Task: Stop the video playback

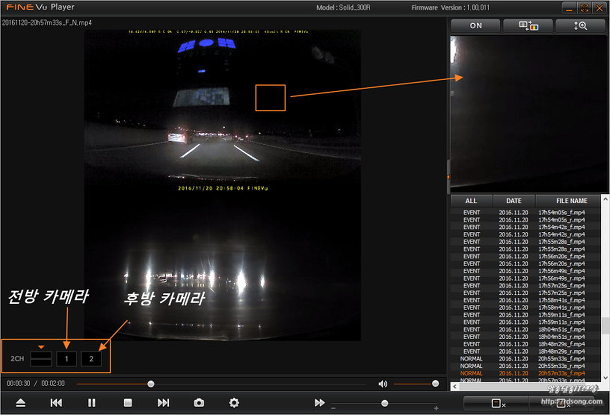Action: coord(127,402)
